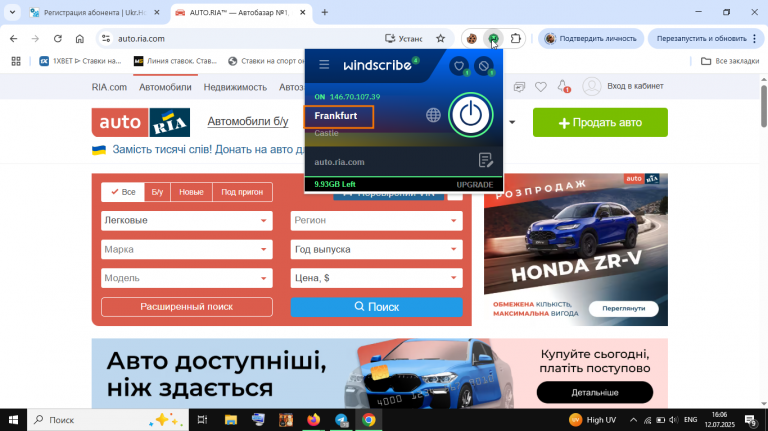The width and height of the screenshot is (768, 431).
Task: Open a new browser tab
Action: [325, 13]
